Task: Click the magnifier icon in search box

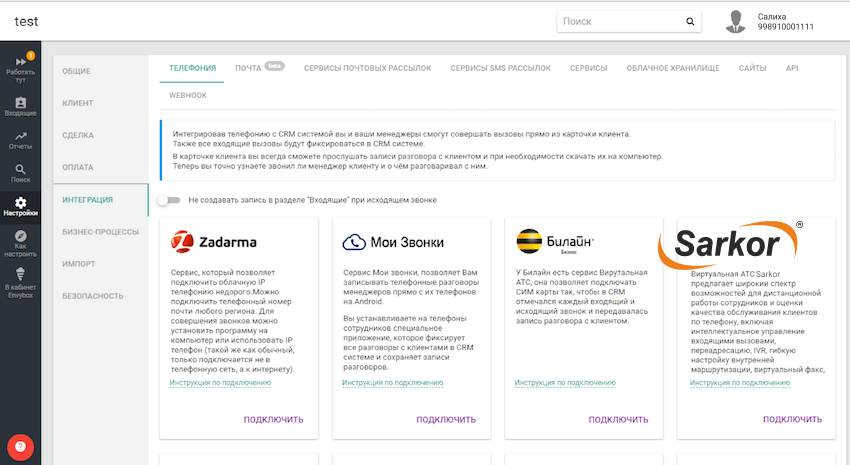Action: point(690,21)
